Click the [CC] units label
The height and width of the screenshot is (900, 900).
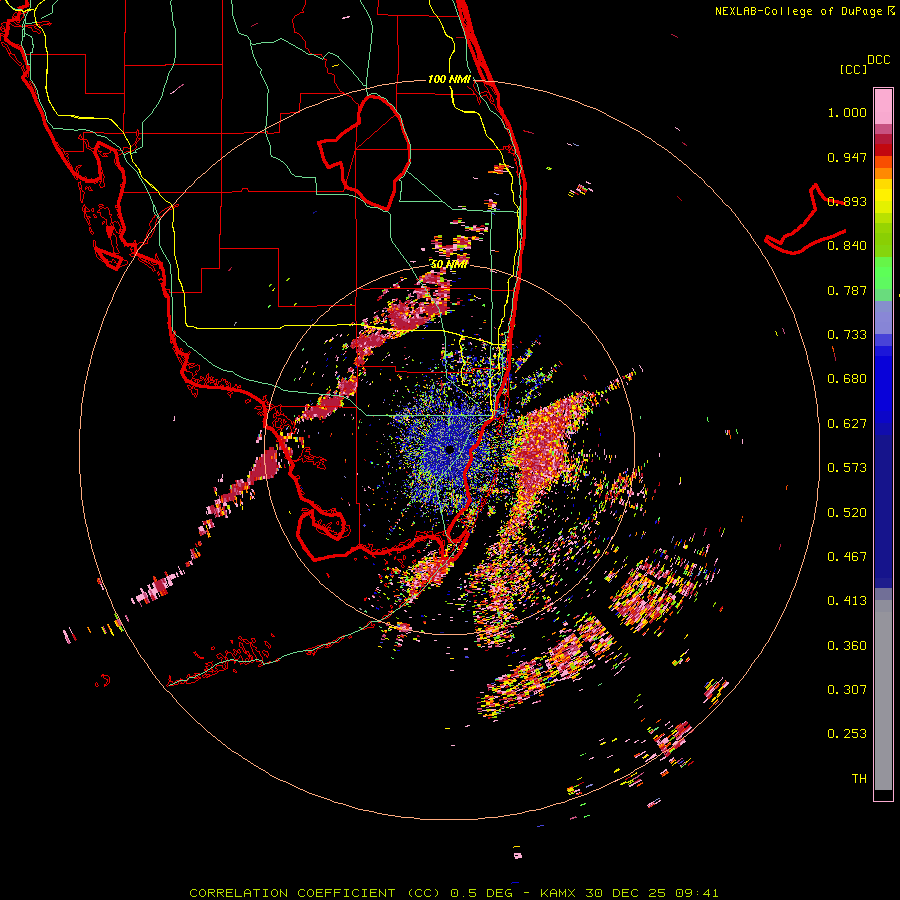pos(853,69)
